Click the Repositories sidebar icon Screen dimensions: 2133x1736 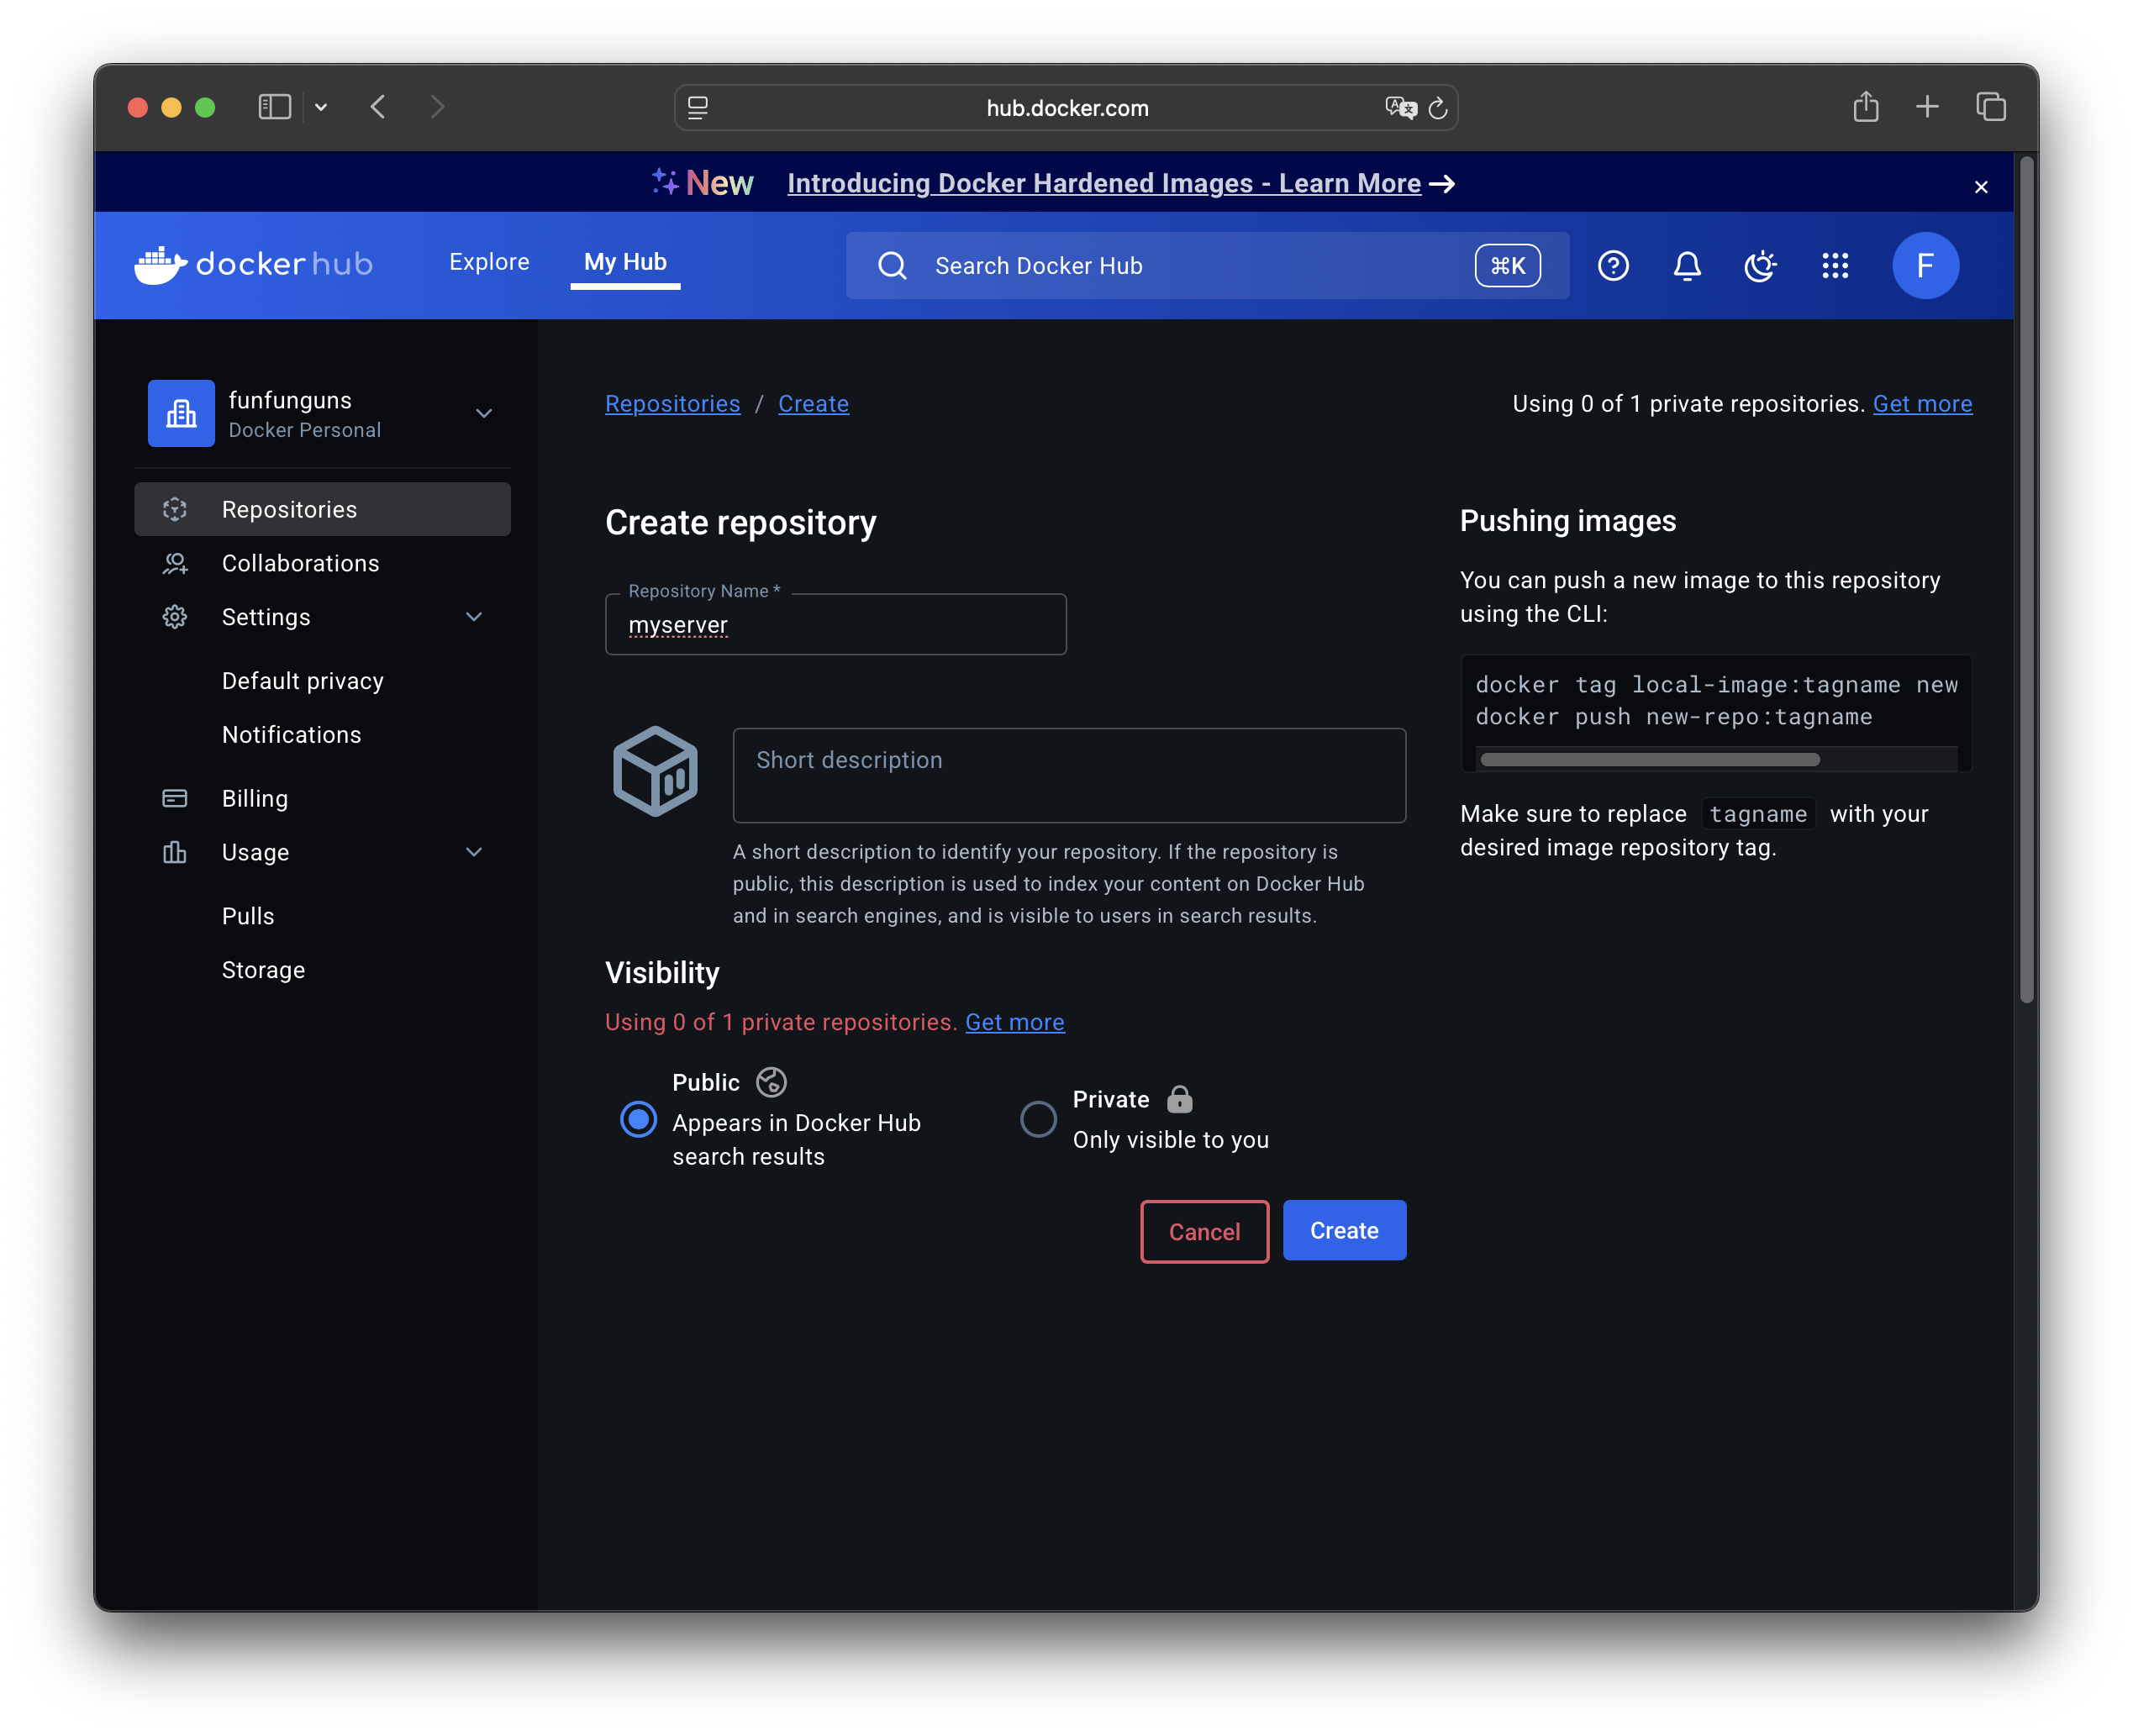tap(175, 509)
